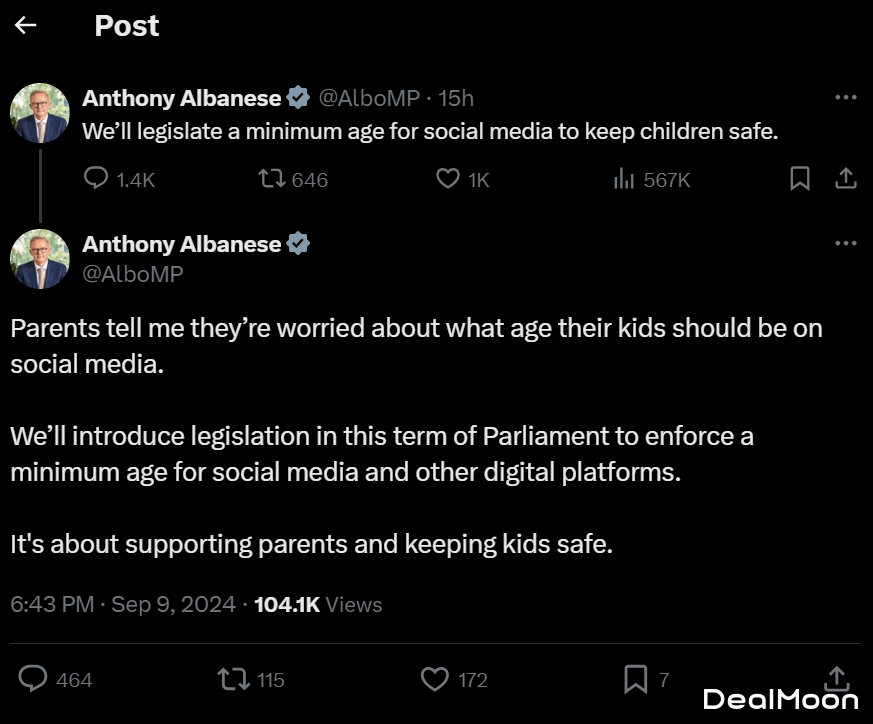This screenshot has height=724, width=873.
Task: Click the back arrow beside Post
Action: point(26,26)
